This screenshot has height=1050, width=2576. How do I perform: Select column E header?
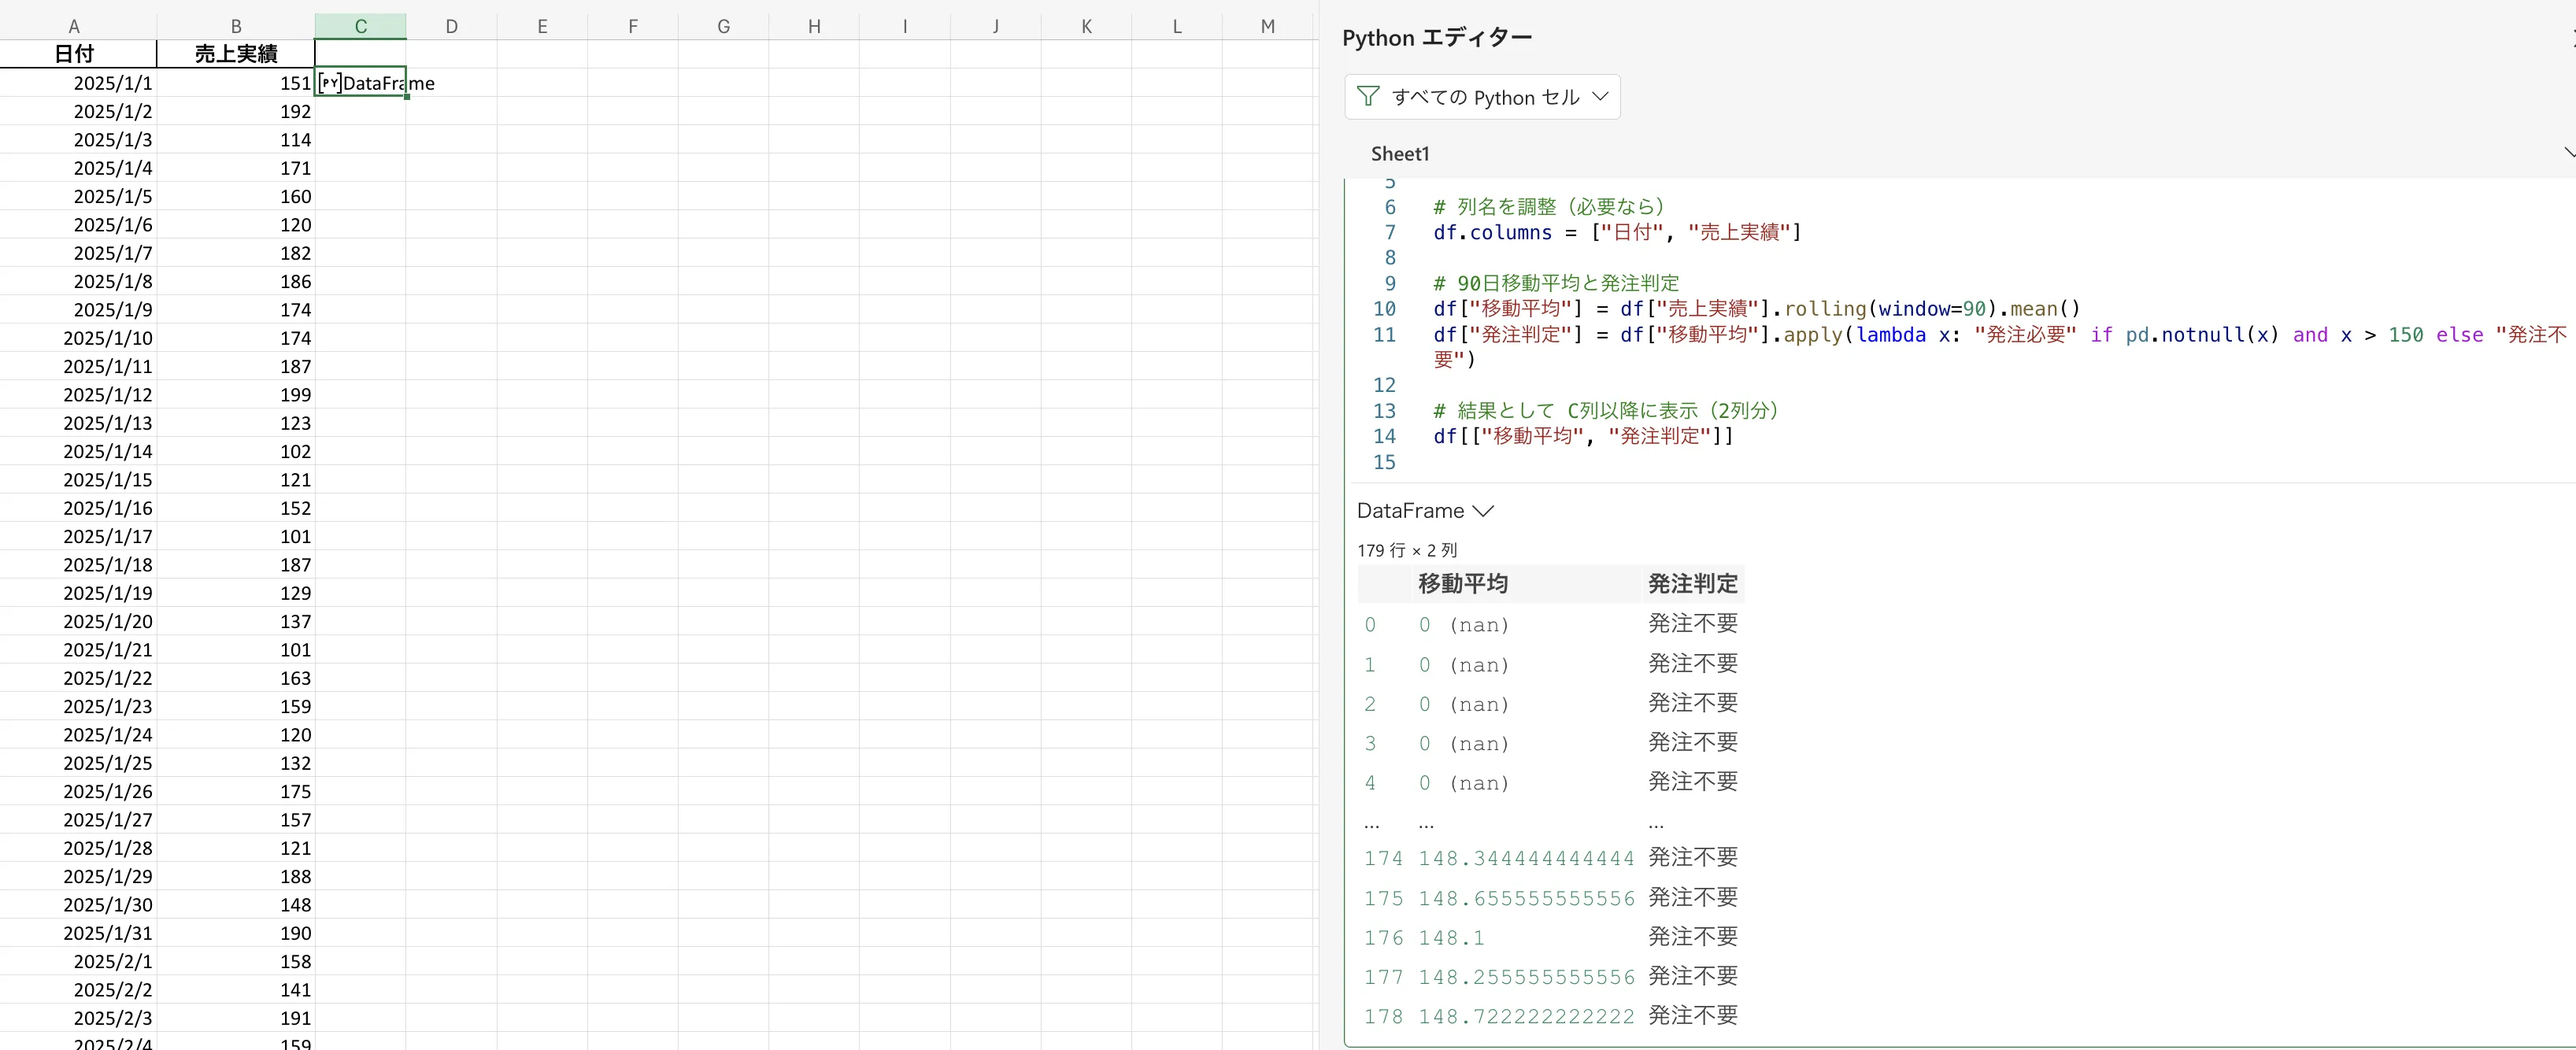tap(542, 27)
